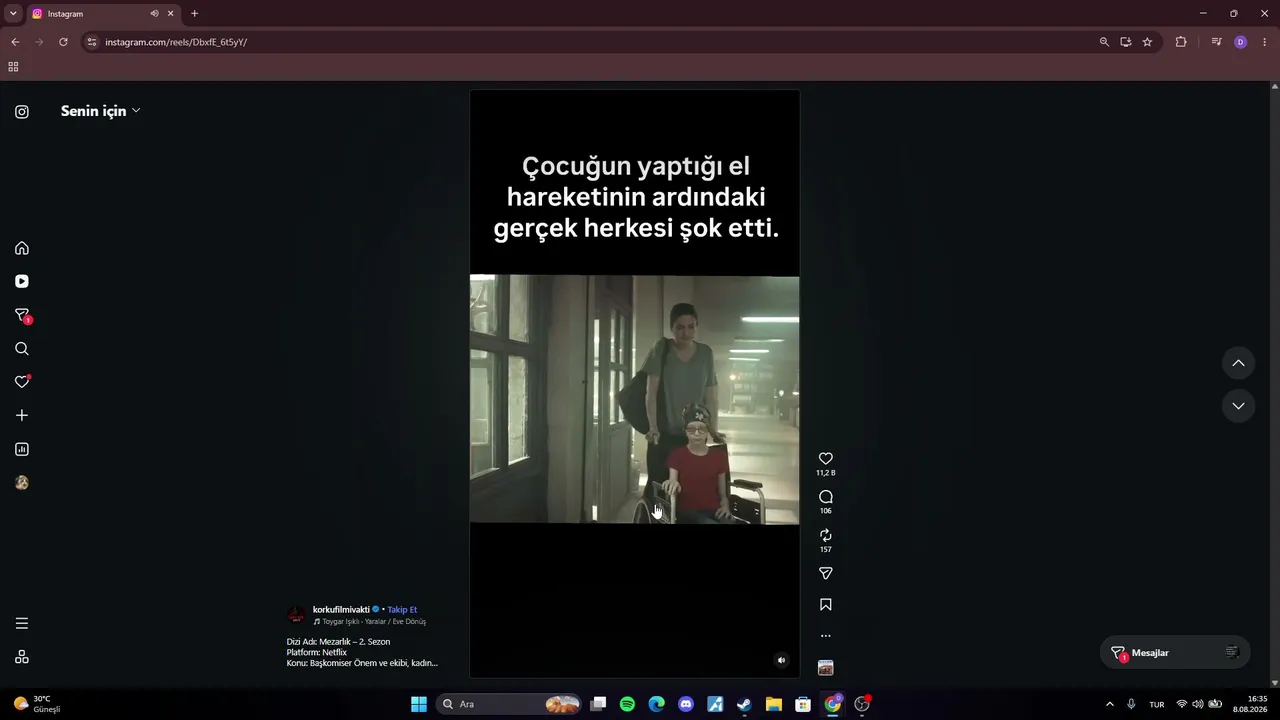Viewport: 1280px width, 720px height.
Task: Open the tab search dropdown in Chrome
Action: pyautogui.click(x=13, y=14)
